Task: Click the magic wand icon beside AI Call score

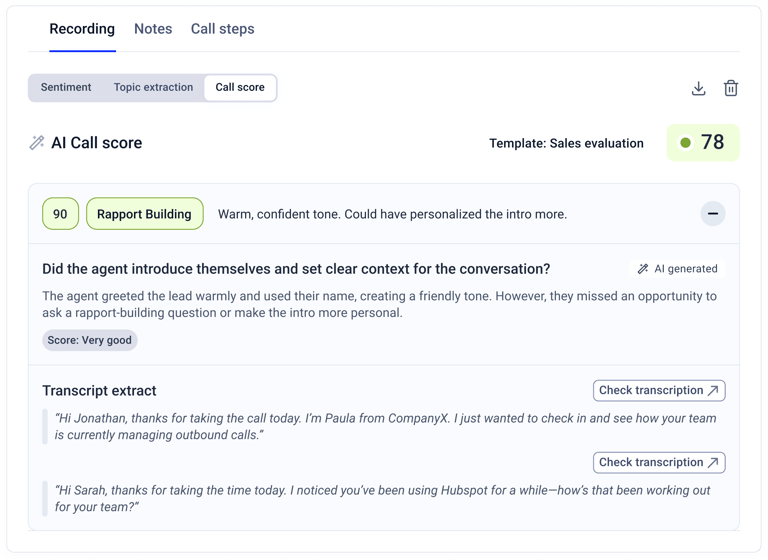Action: coord(37,143)
